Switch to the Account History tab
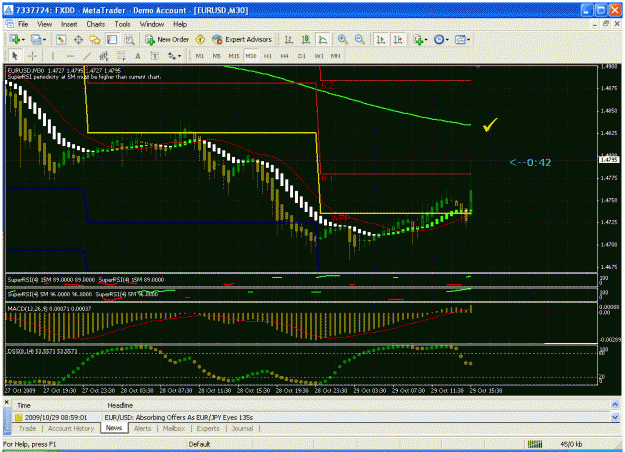The image size is (625, 452). tap(71, 428)
